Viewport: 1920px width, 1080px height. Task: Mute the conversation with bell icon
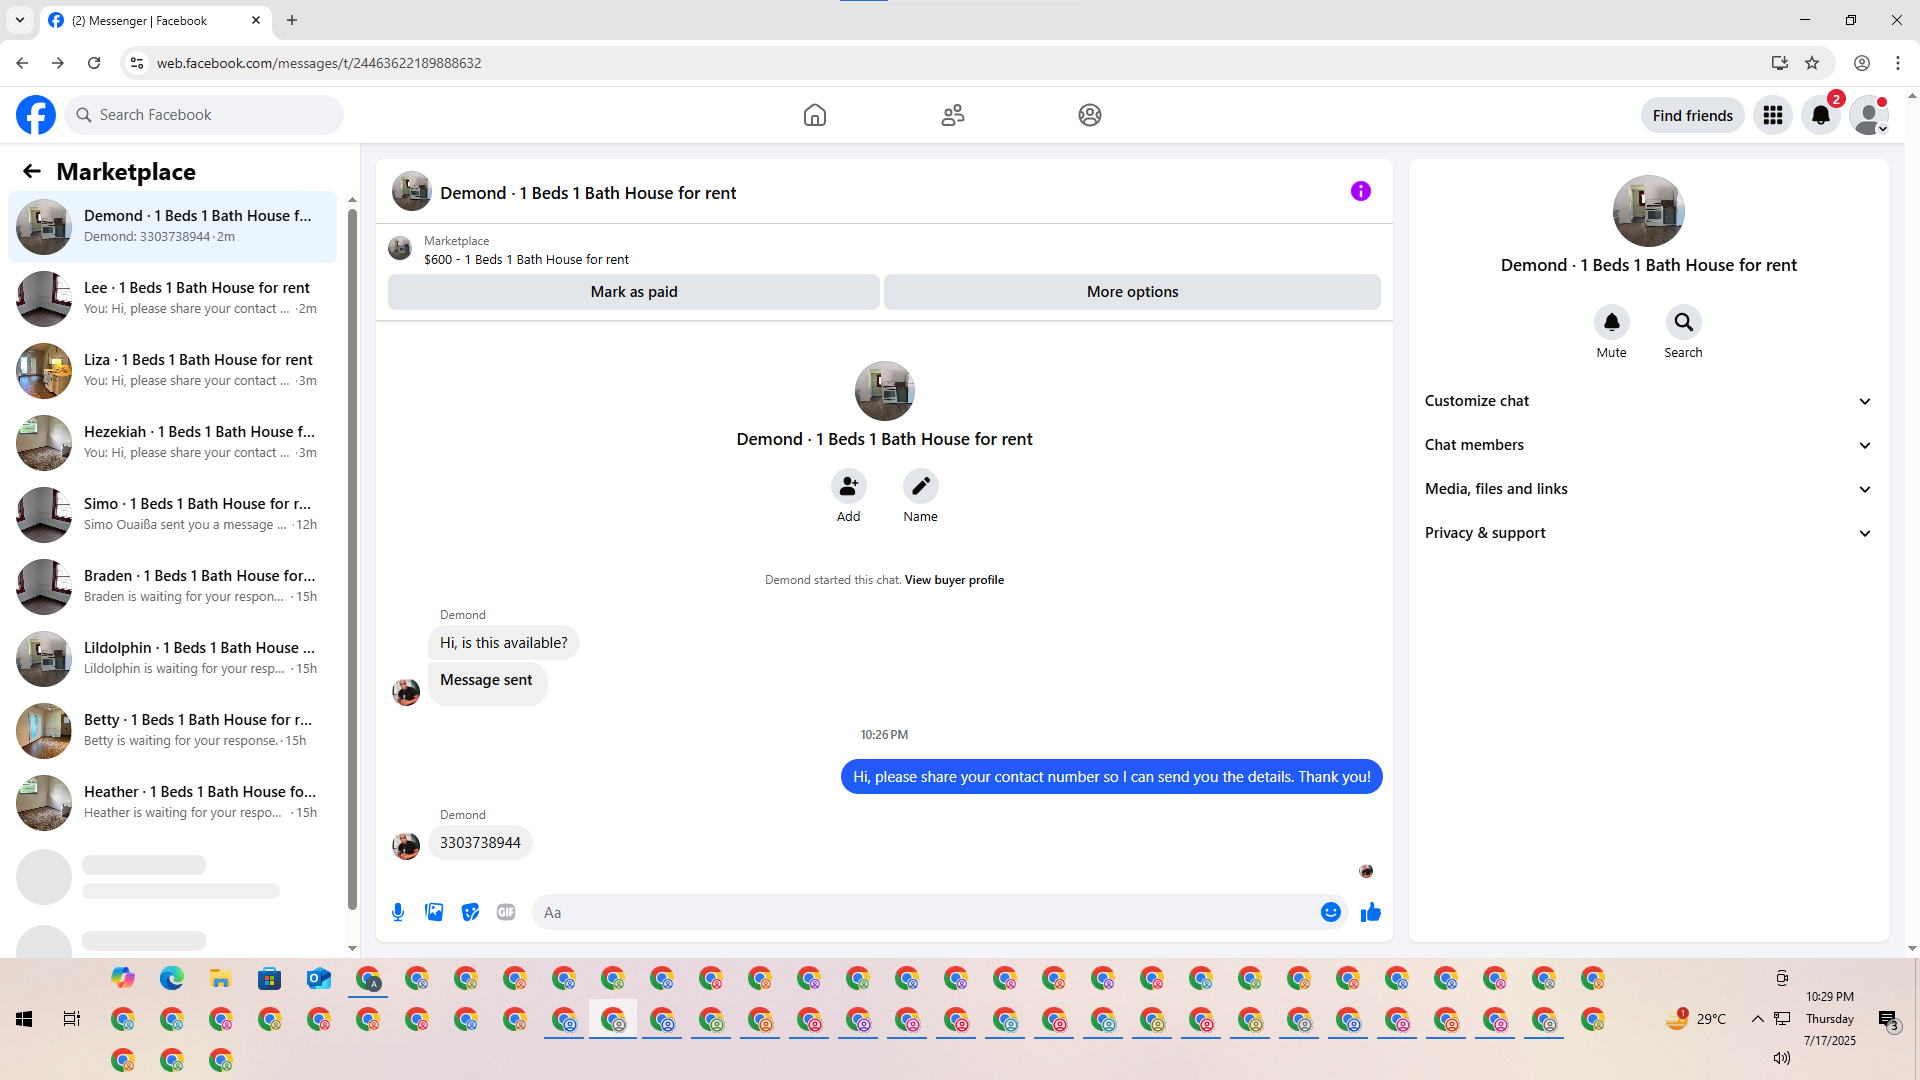[x=1612, y=322]
